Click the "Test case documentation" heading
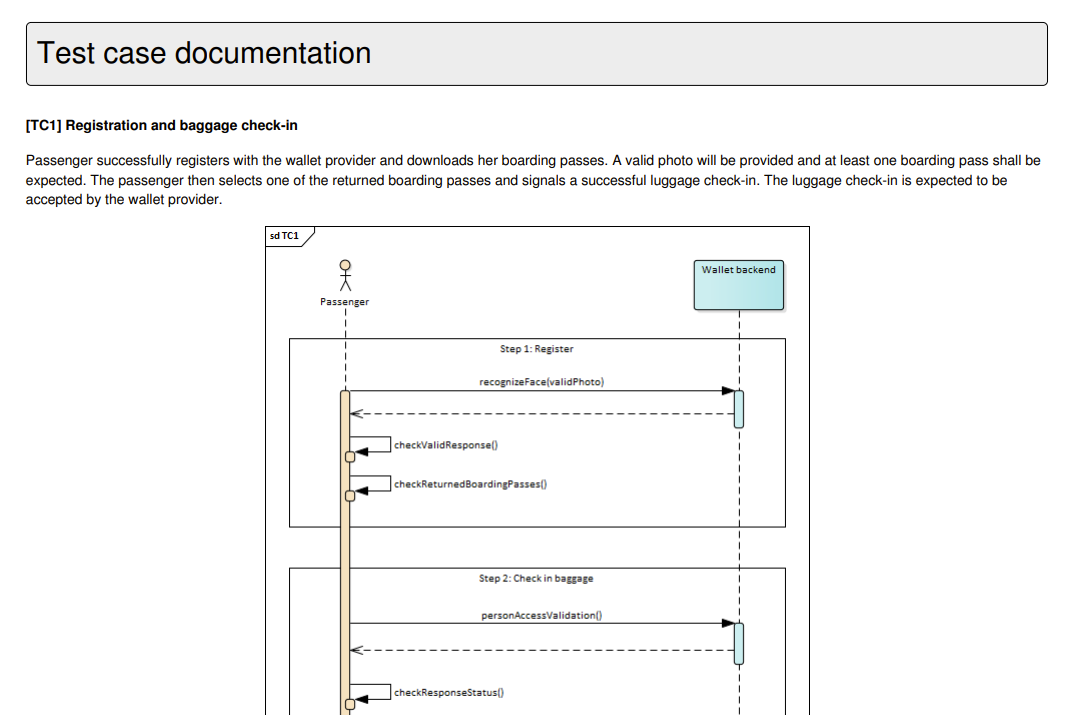Screen dimensions: 1070x728 pos(203,53)
